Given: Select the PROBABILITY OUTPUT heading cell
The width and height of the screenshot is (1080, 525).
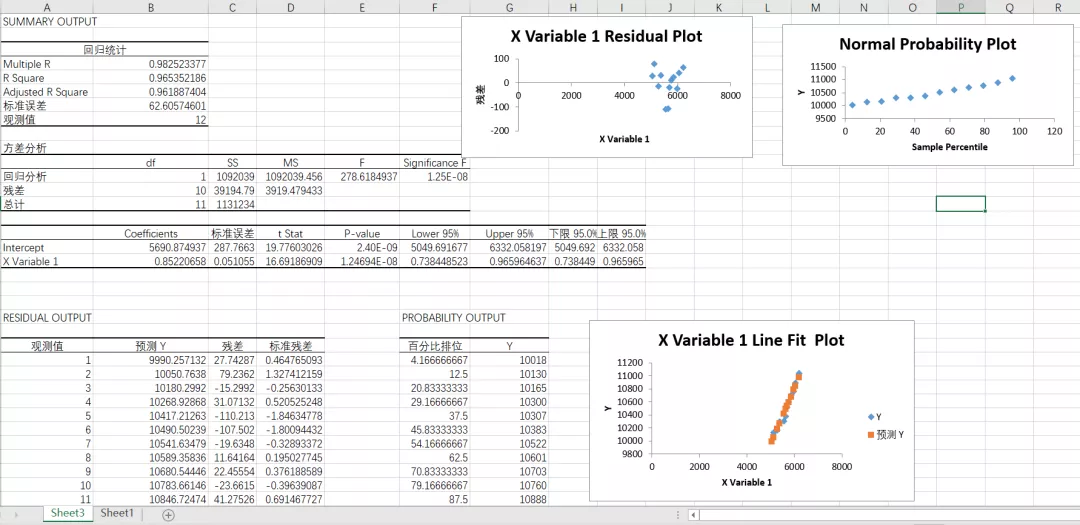Looking at the screenshot, I should click(x=453, y=318).
